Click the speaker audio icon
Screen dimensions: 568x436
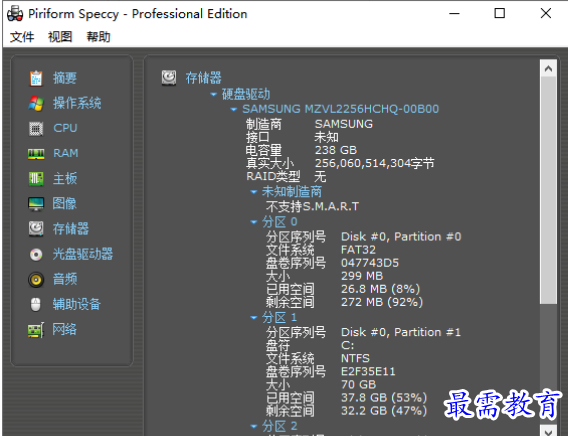pyautogui.click(x=36, y=280)
